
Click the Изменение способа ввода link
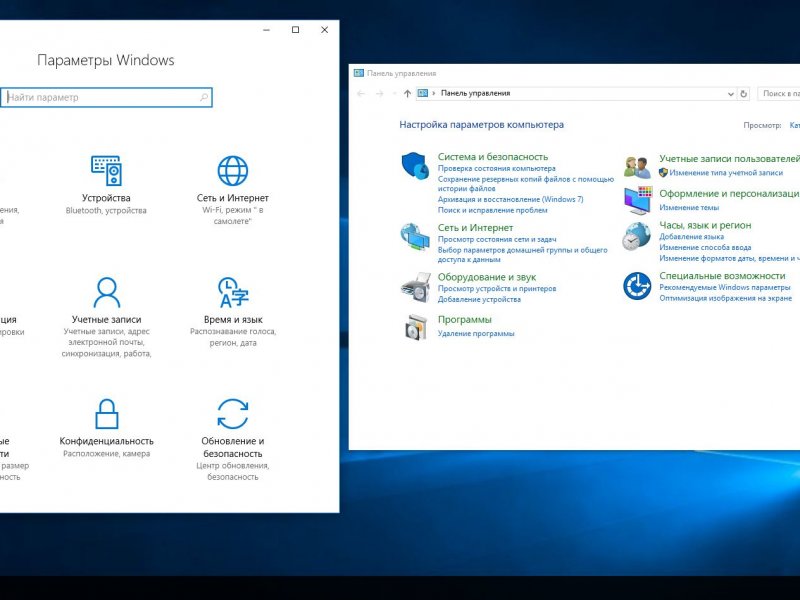705,247
